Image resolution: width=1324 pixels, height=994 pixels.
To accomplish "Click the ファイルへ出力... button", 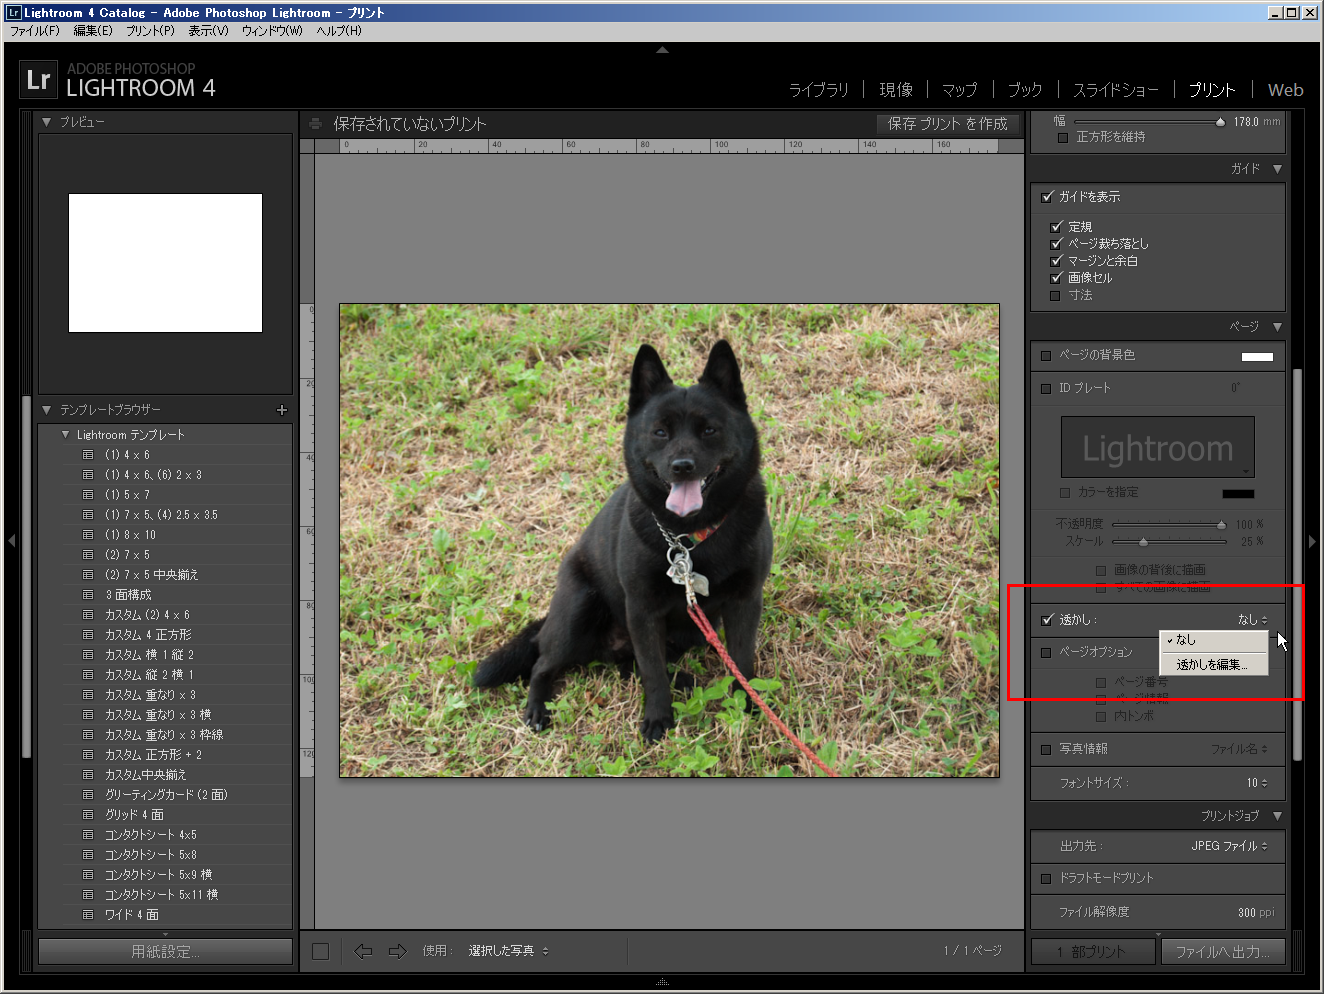I will (1222, 952).
